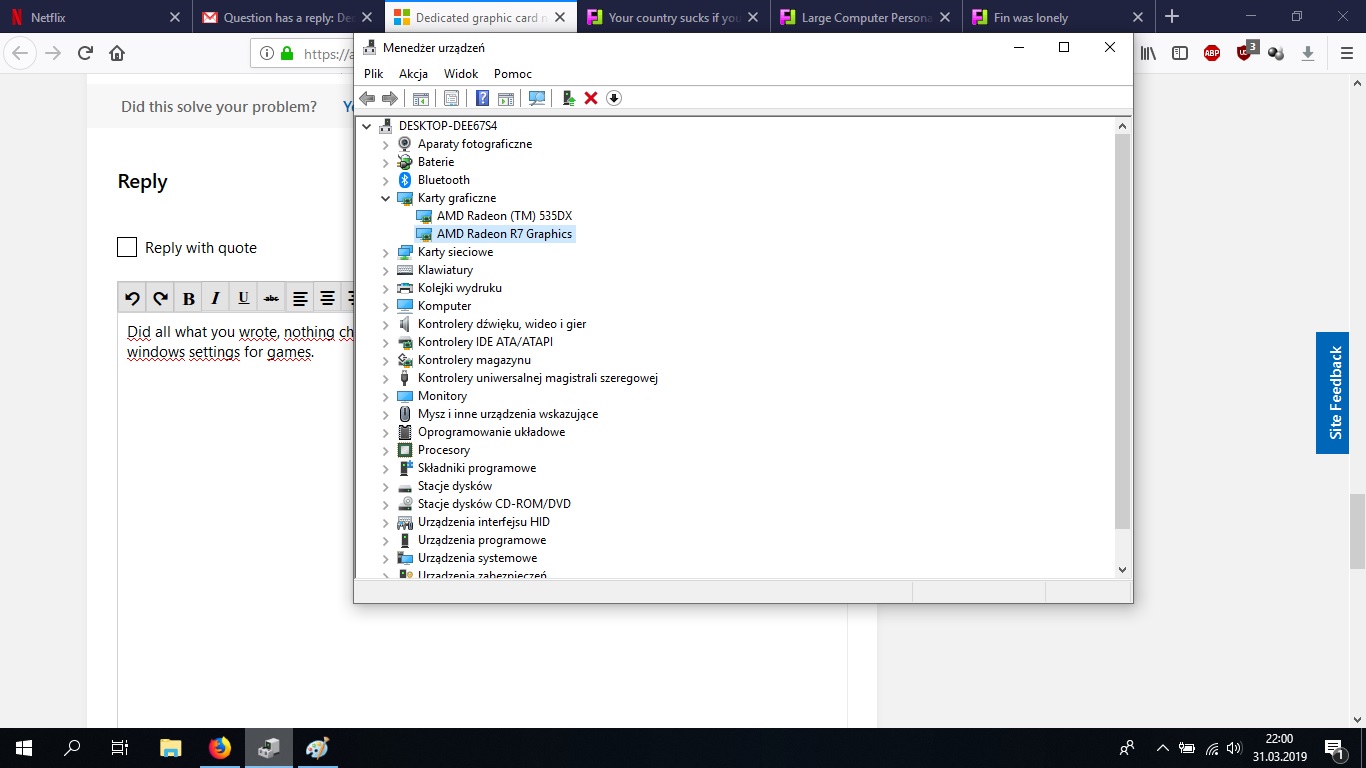
Task: Toggle Italic in the reply editor
Action: [x=215, y=298]
